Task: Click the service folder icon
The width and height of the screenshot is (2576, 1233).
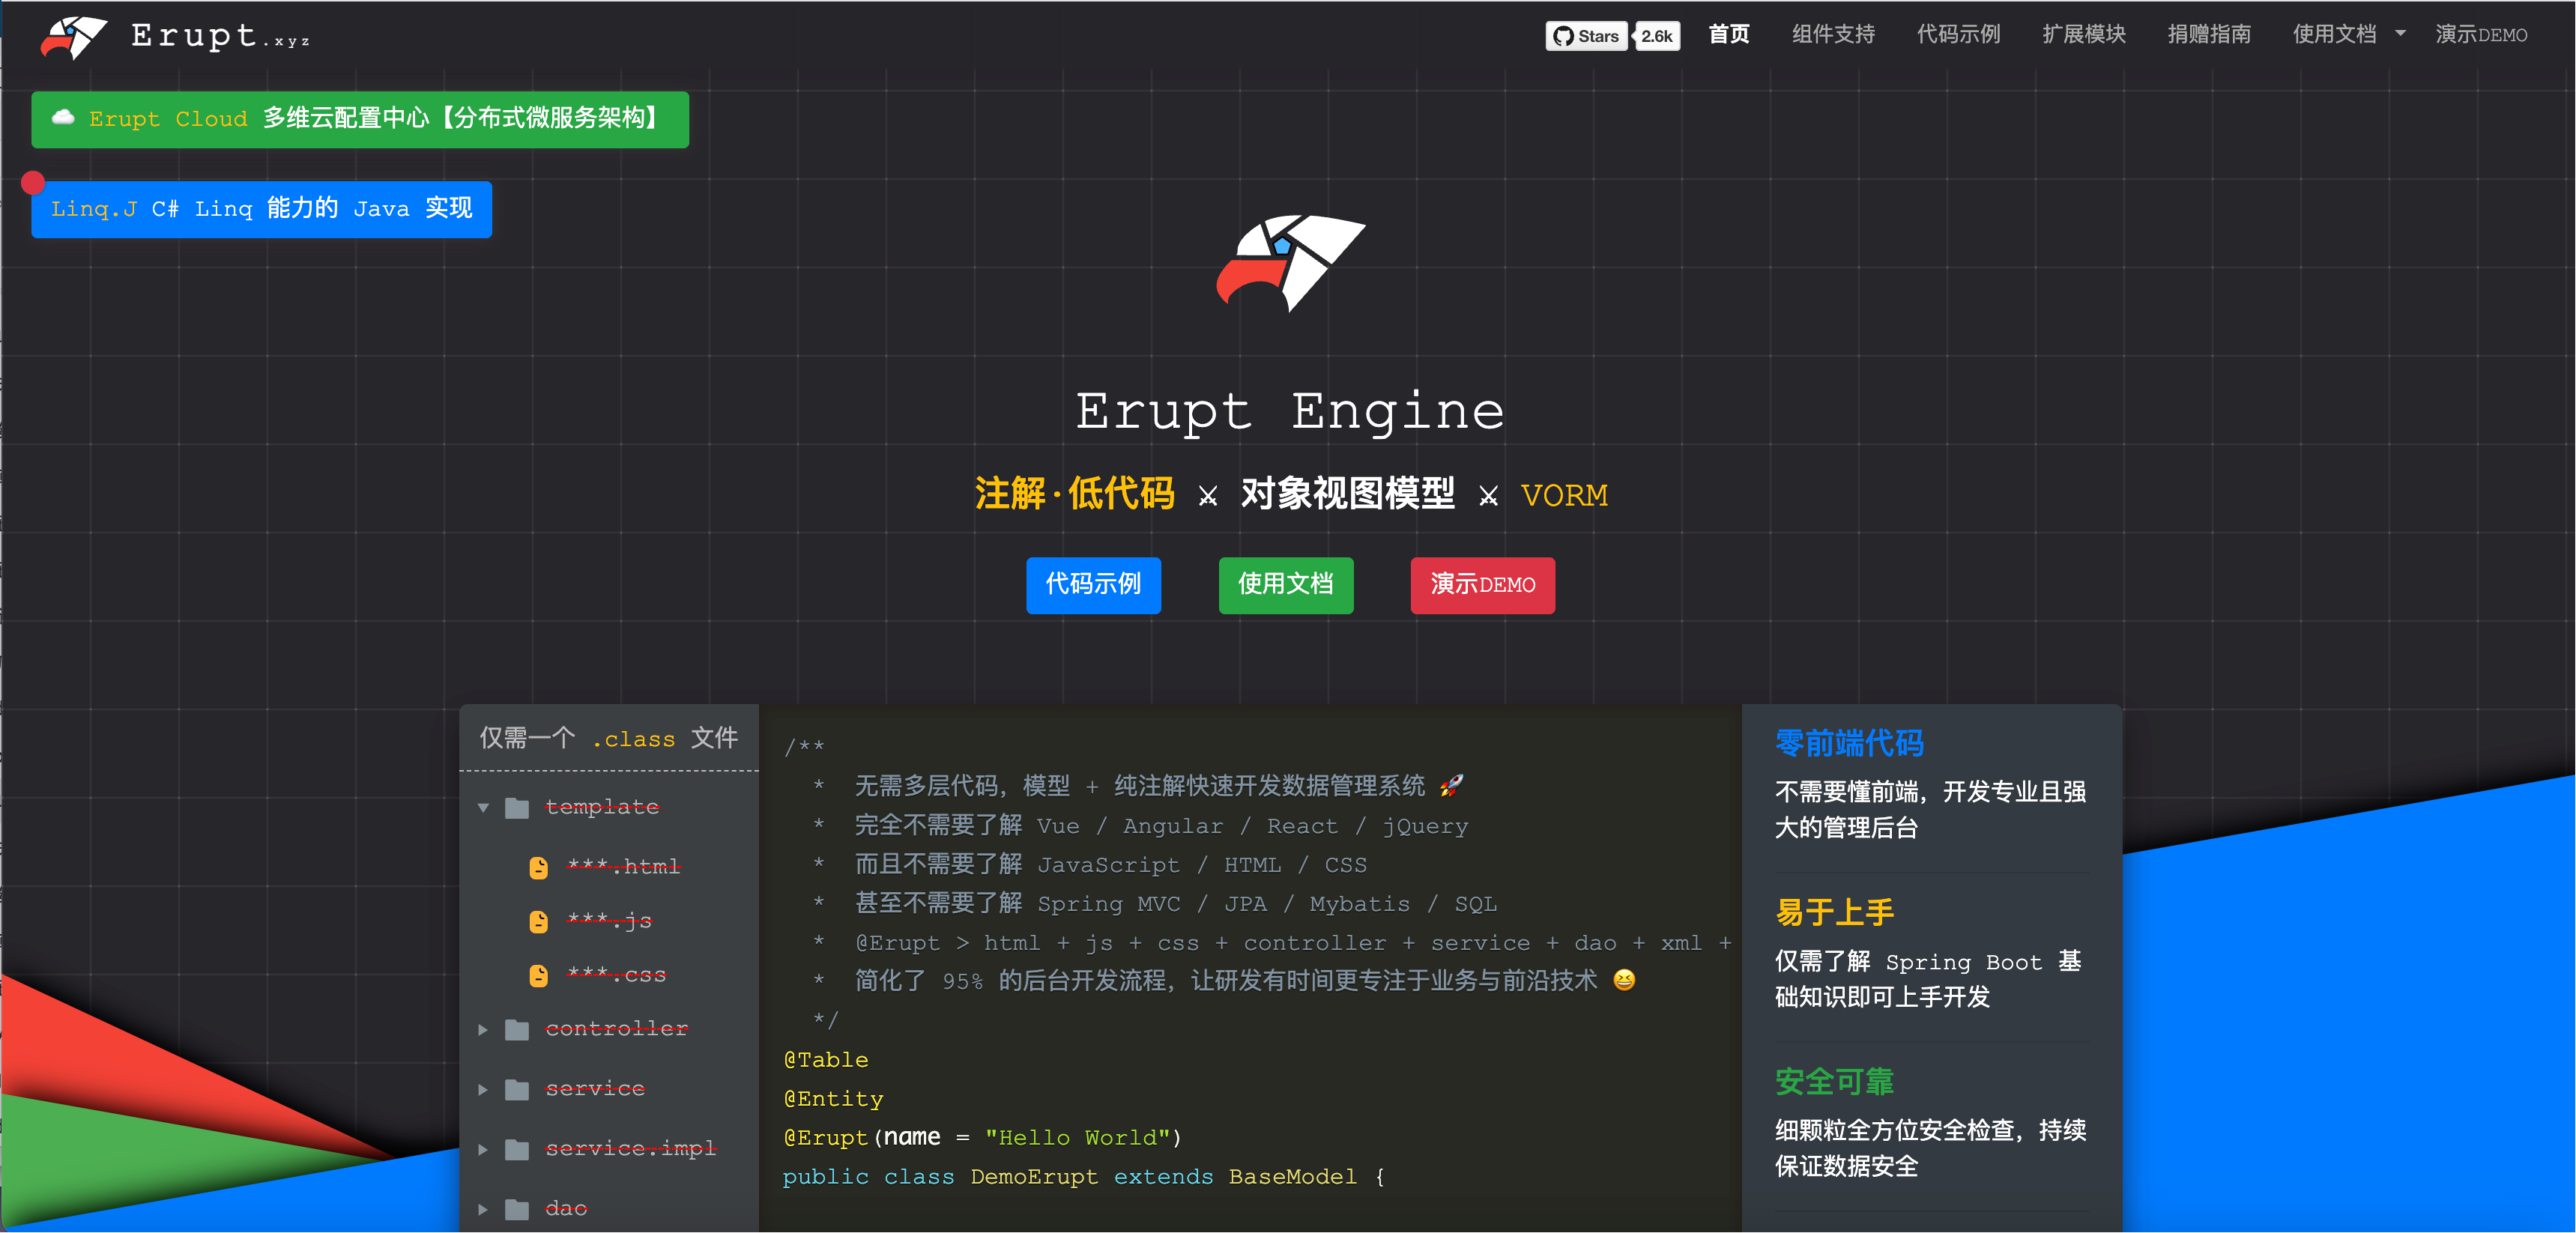Action: point(517,1090)
